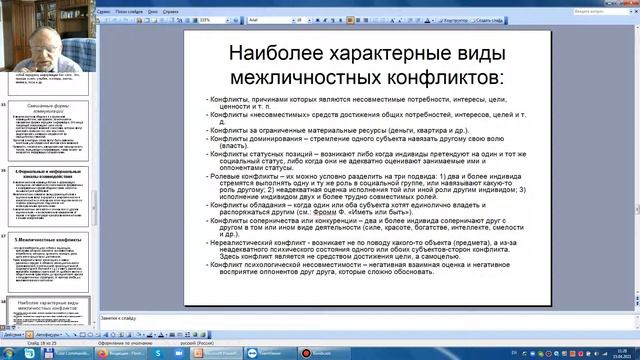This screenshot has width=640, height=360.
Task: Toggle bold formatting
Action: click(x=318, y=20)
